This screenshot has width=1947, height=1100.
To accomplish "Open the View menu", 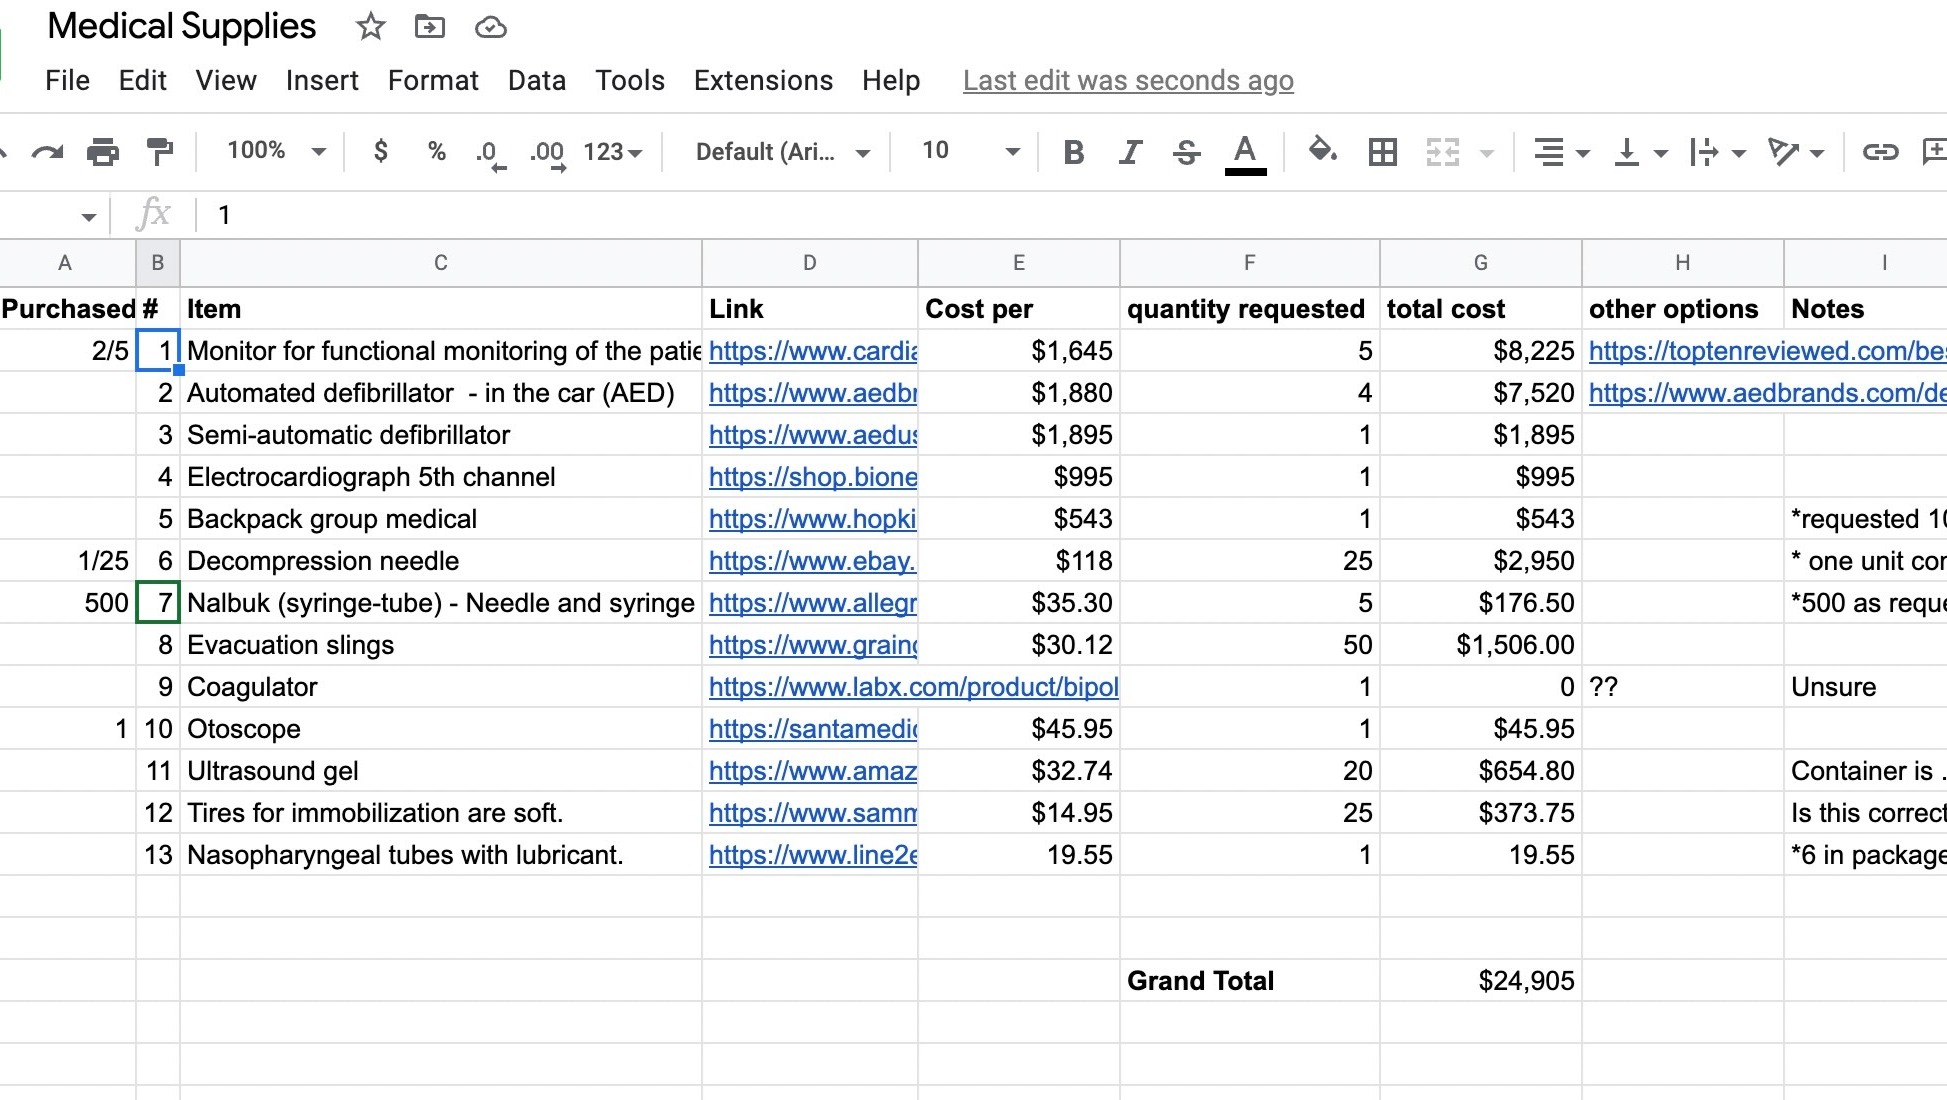I will (226, 80).
